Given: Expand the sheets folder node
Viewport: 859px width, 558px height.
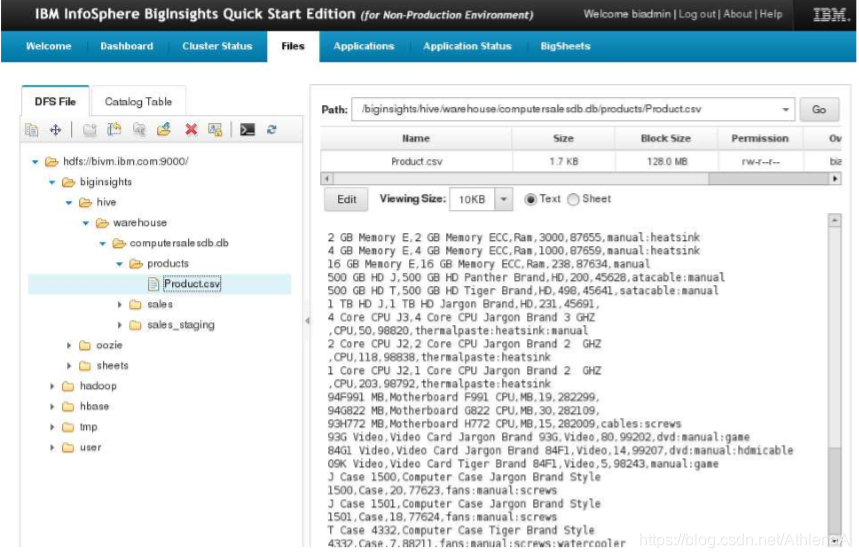Looking at the screenshot, I should tap(68, 366).
